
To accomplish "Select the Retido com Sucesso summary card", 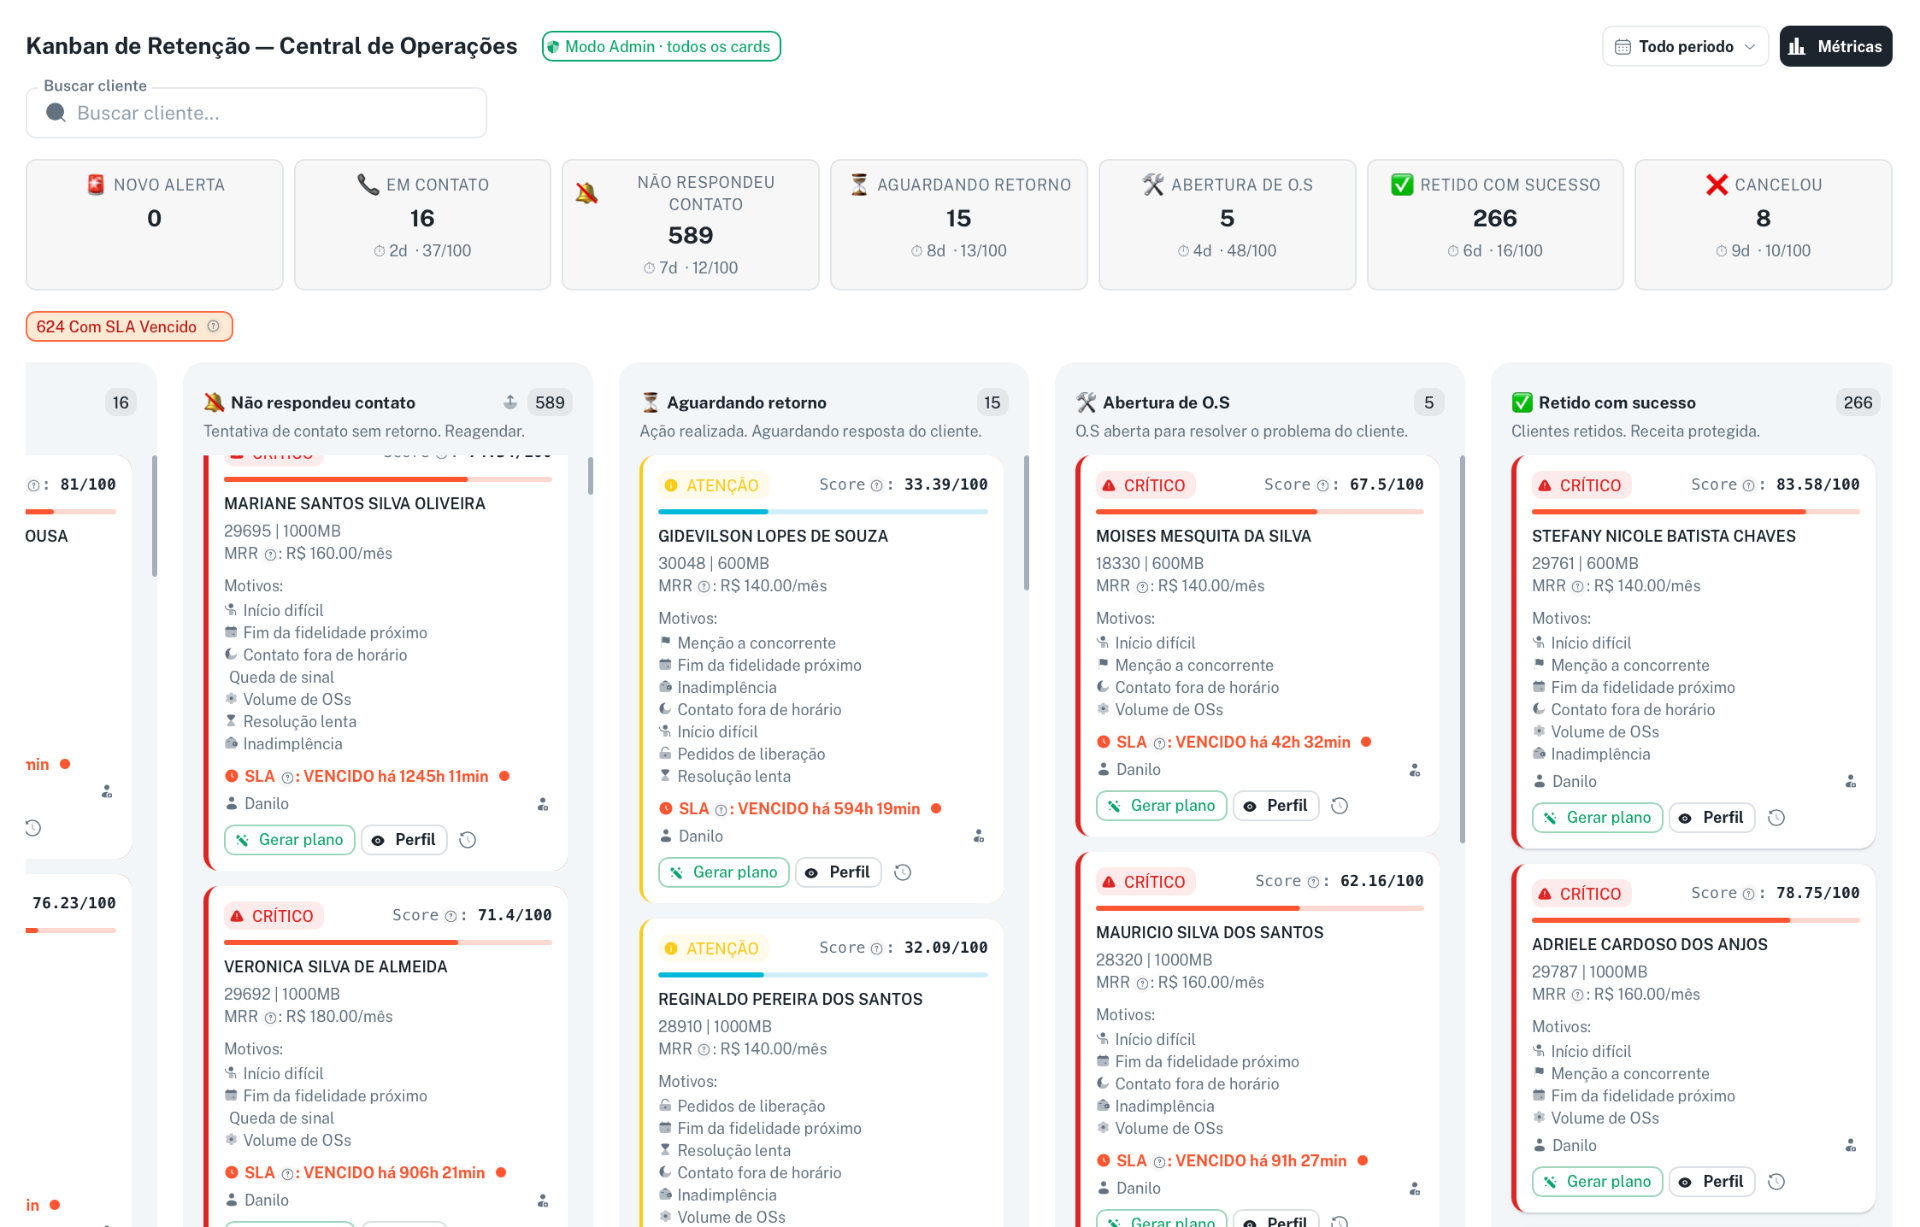I will point(1495,224).
